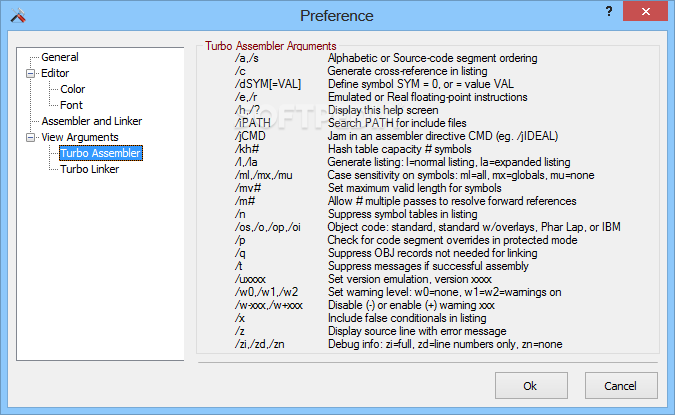Click the /zi,/zd,/zn argument
Image resolution: width=675 pixels, height=415 pixels.
click(x=260, y=344)
